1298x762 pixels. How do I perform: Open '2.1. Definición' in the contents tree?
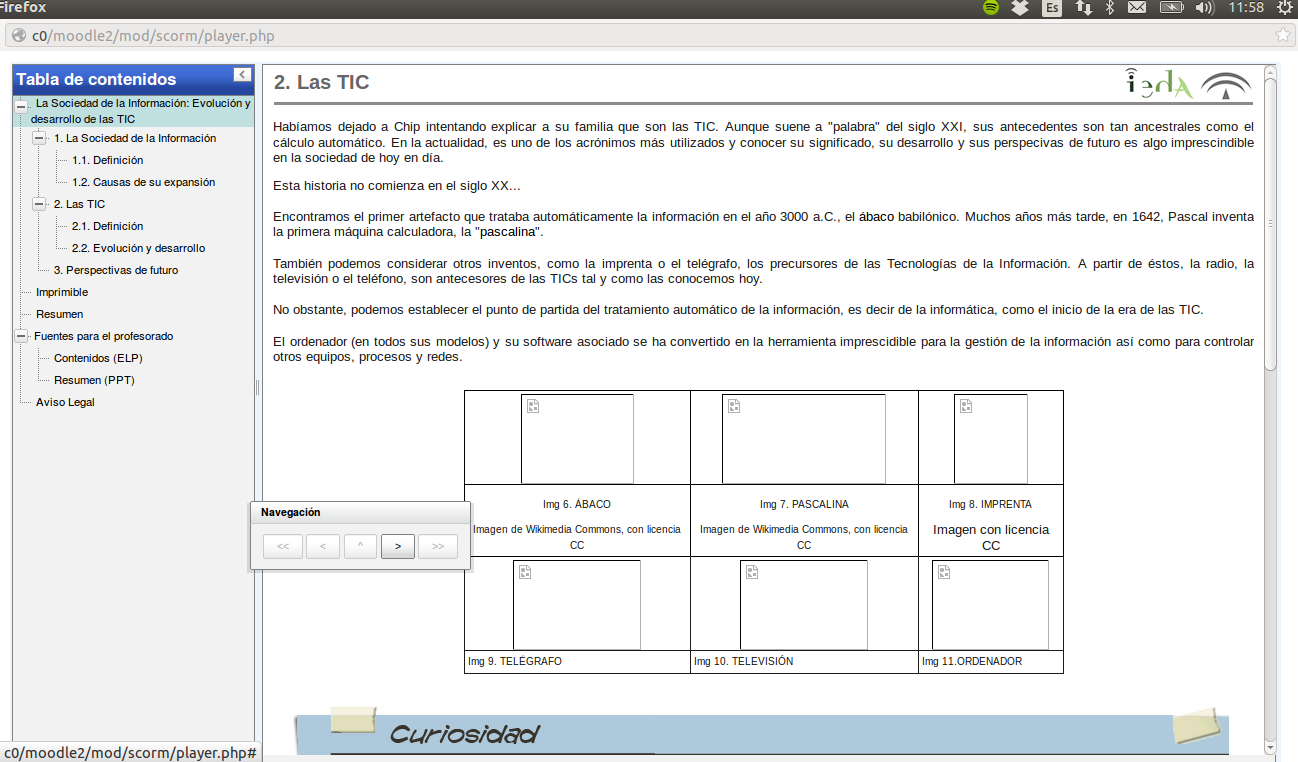coord(107,226)
